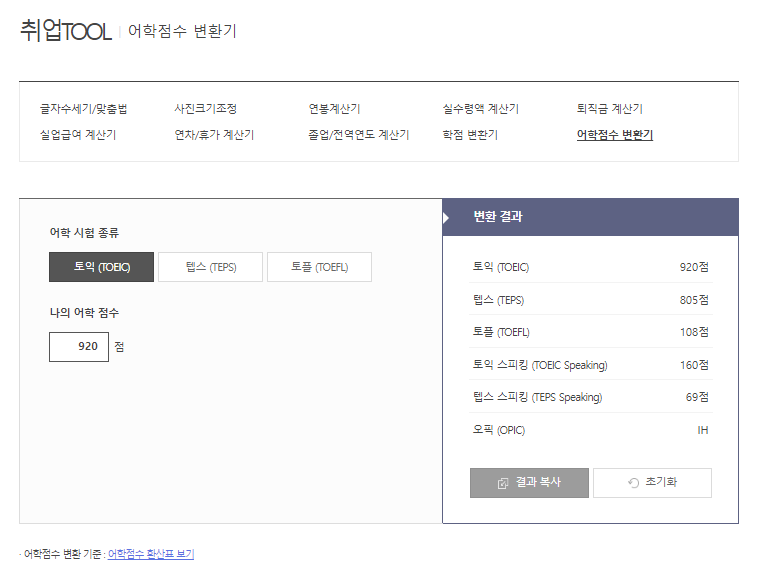
Task: Click the TEPS Speaking 69점 result
Action: [x=591, y=397]
